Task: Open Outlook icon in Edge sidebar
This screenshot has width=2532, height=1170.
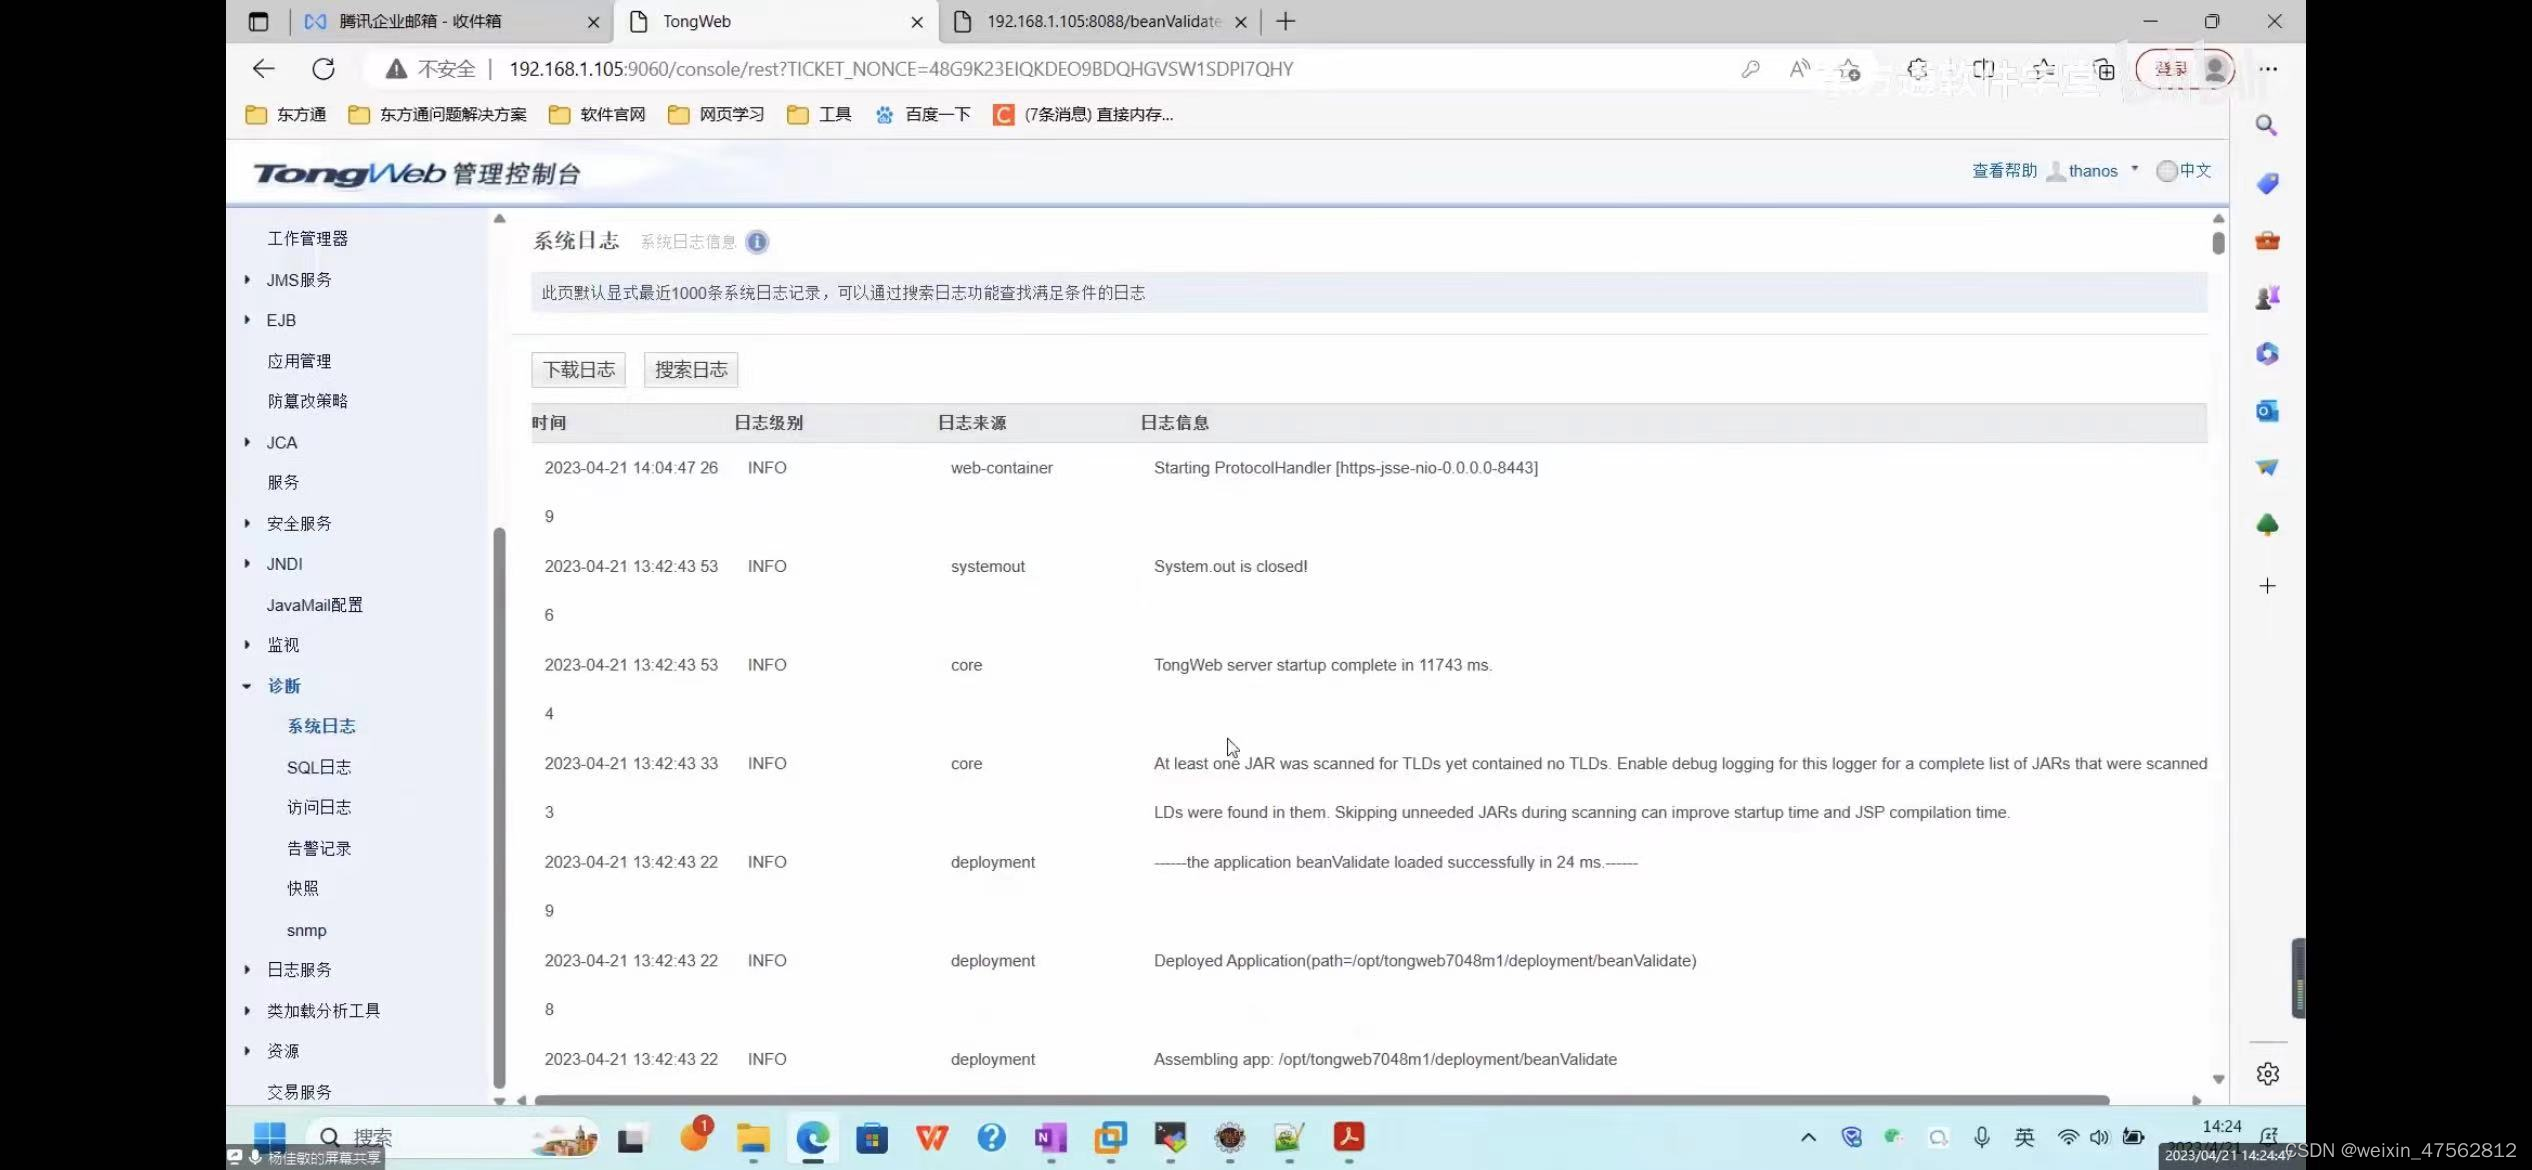Action: [2266, 411]
